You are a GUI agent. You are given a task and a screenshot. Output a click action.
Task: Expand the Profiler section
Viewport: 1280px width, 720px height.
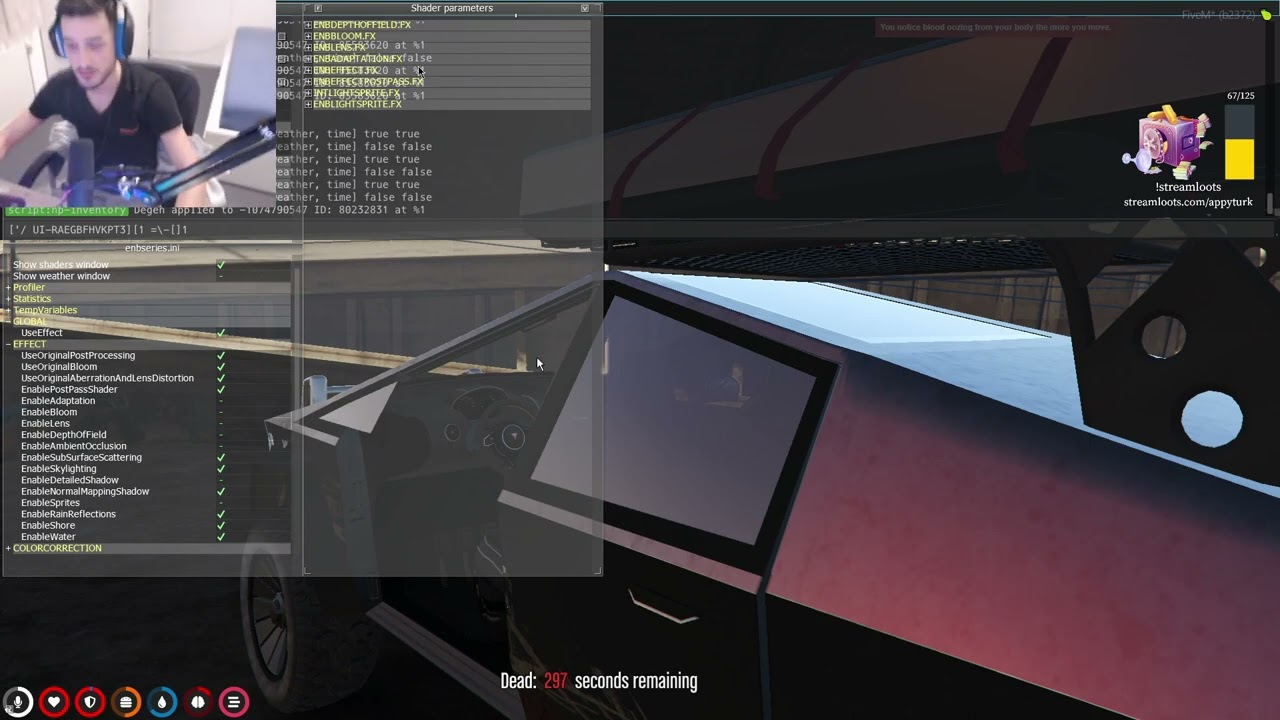(x=9, y=287)
